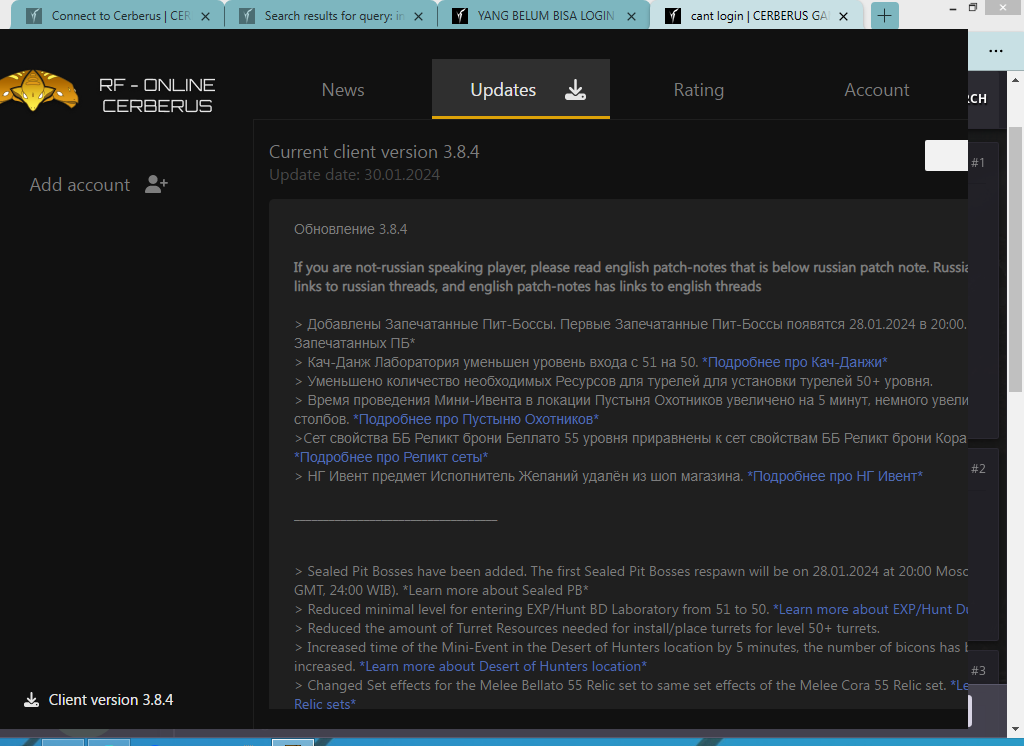Open a new browser tab with the plus button
Screen dimensions: 1024x746
pos(884,16)
